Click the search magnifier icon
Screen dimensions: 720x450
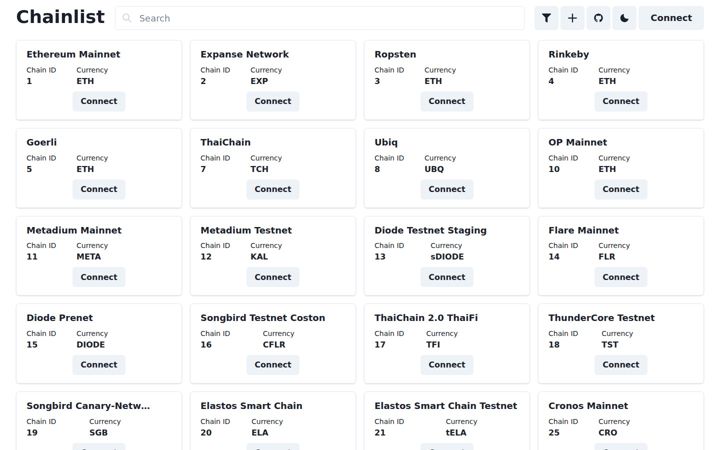[127, 18]
